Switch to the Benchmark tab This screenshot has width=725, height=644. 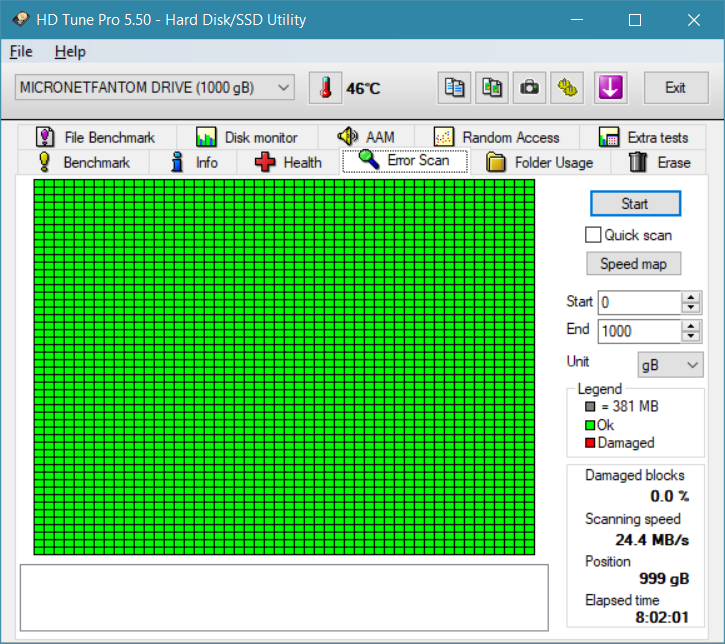[x=83, y=162]
